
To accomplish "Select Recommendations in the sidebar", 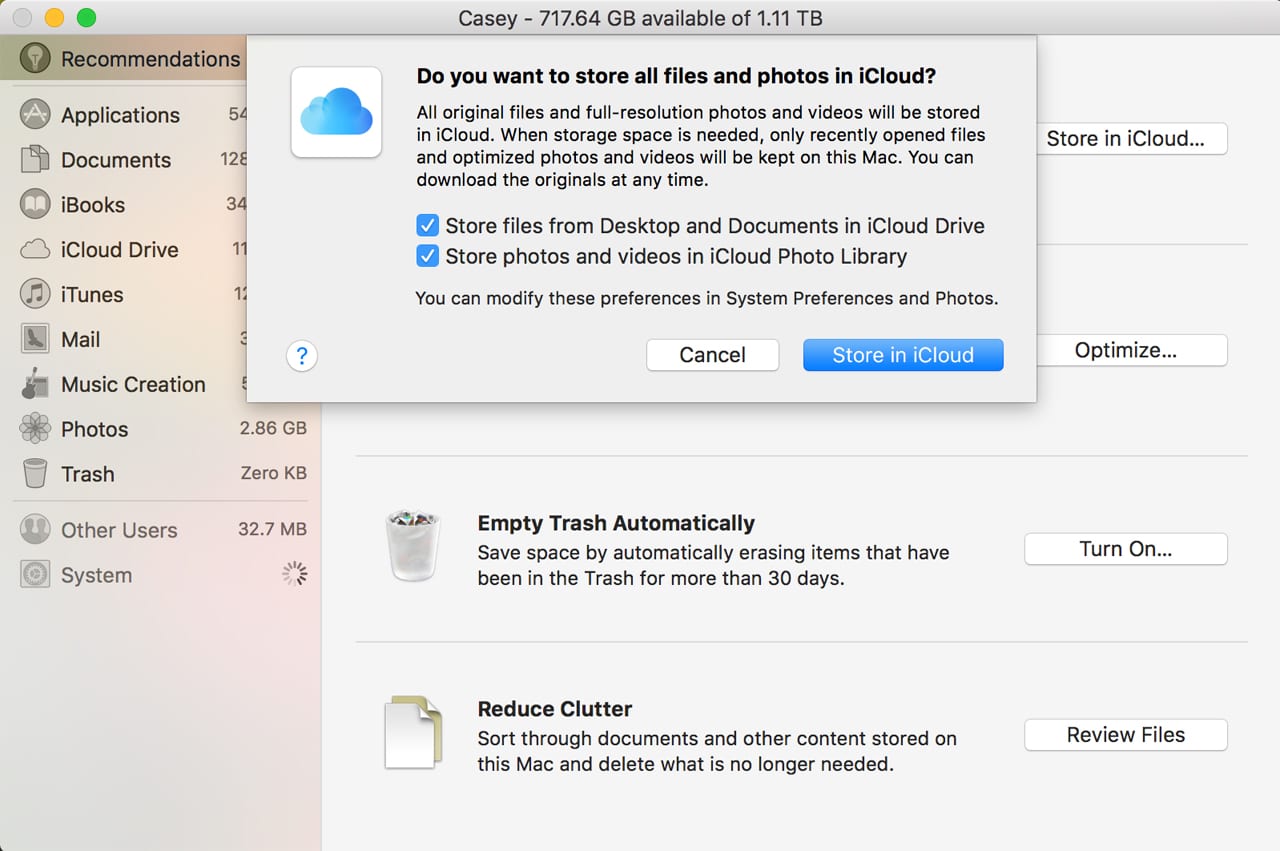I will coord(150,59).
